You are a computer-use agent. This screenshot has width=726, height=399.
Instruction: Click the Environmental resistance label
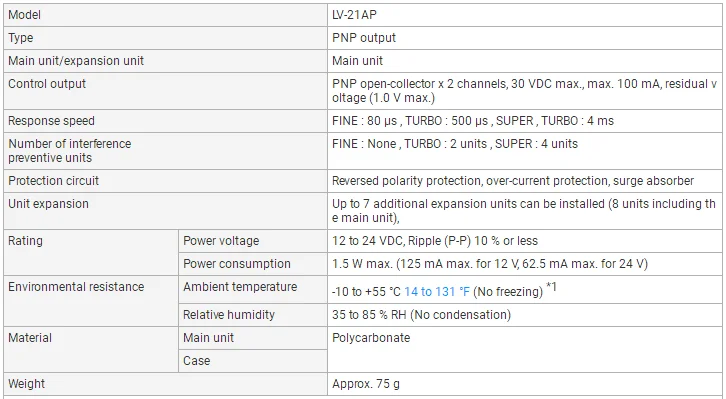pos(76,287)
